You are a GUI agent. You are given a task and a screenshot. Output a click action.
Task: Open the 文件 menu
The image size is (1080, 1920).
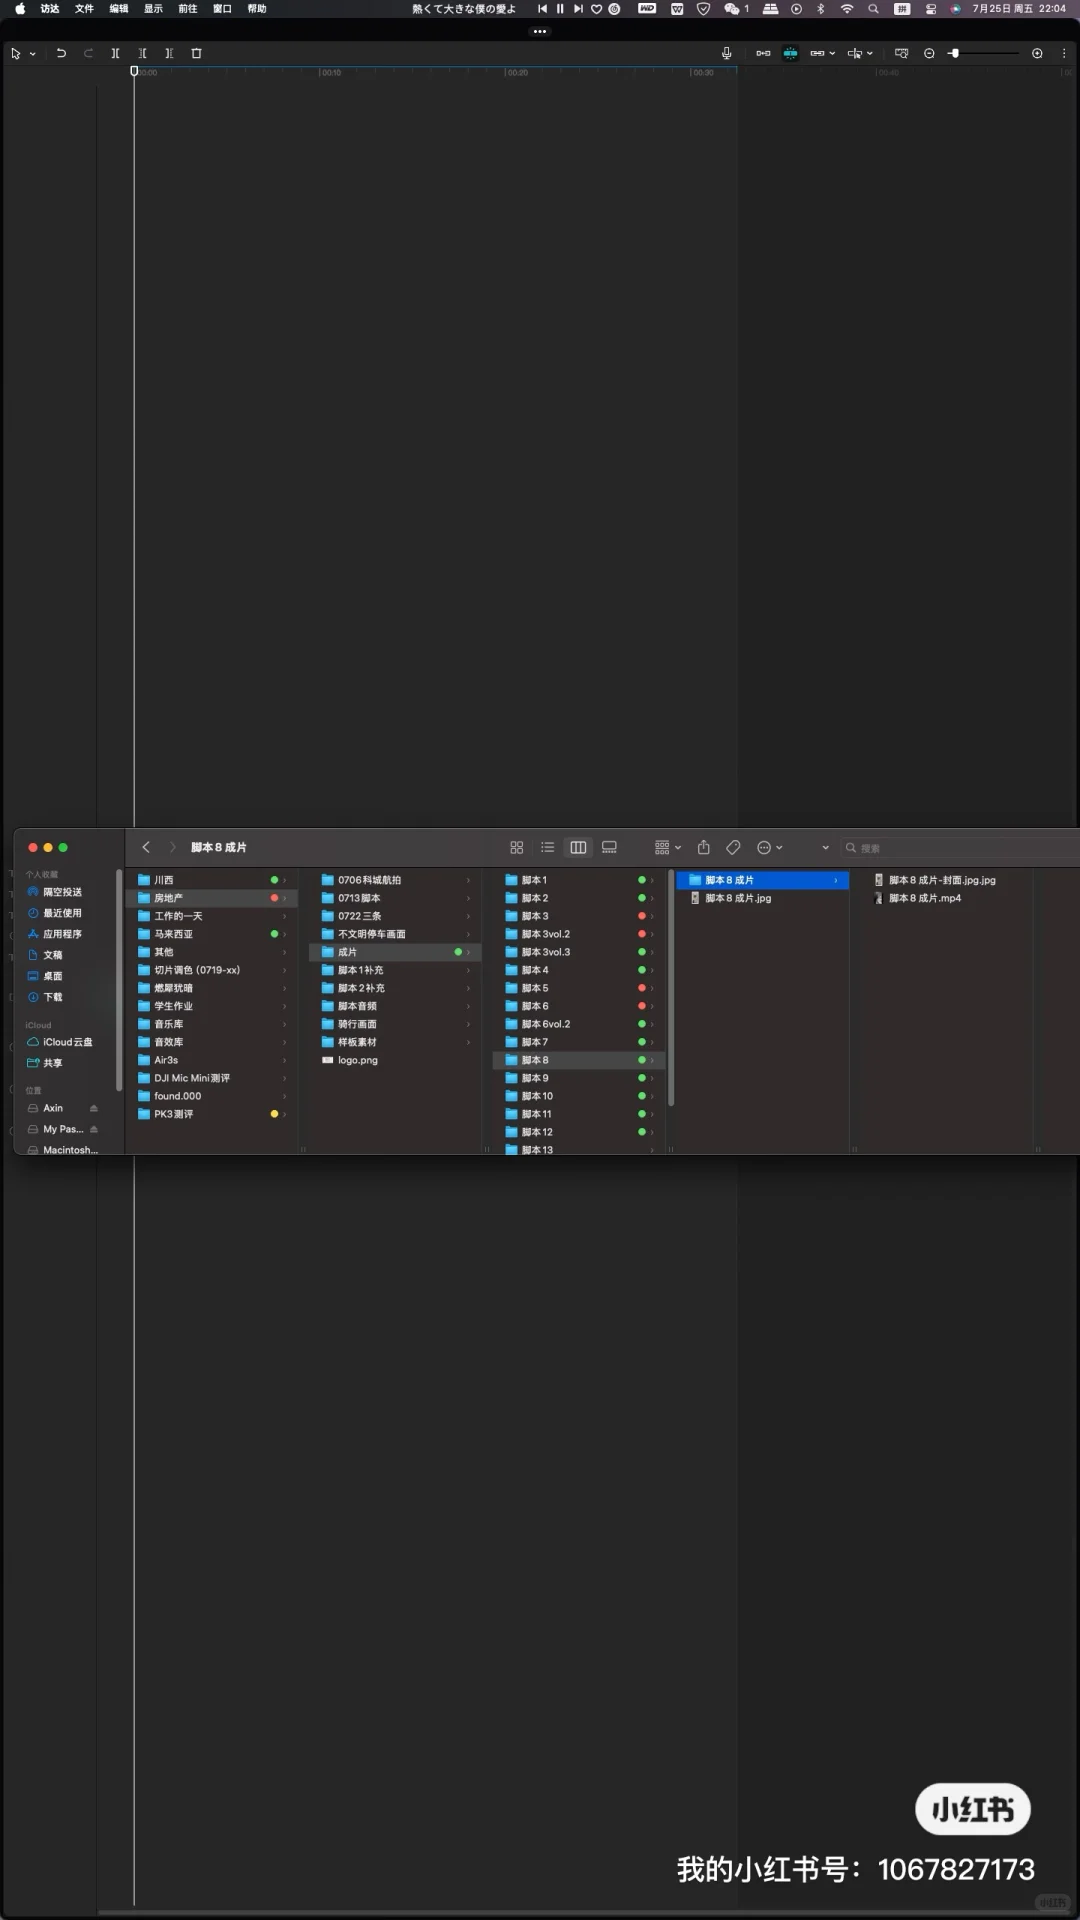[84, 8]
